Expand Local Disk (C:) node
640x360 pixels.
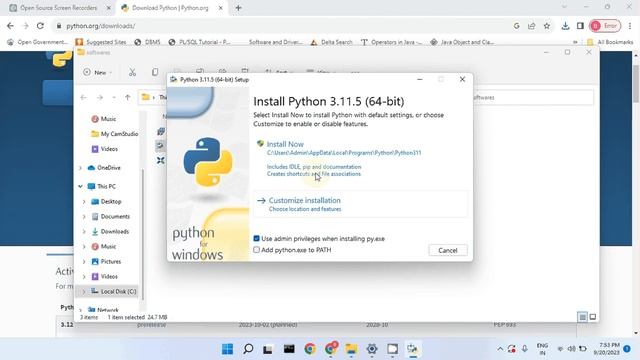(x=84, y=291)
